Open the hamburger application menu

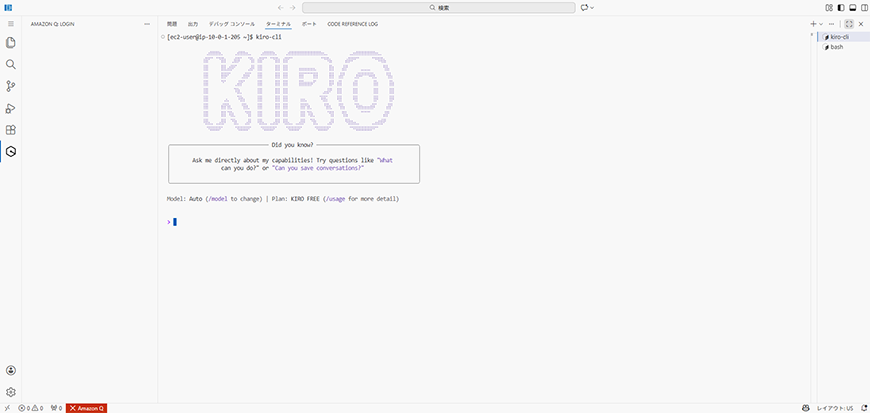(11, 24)
